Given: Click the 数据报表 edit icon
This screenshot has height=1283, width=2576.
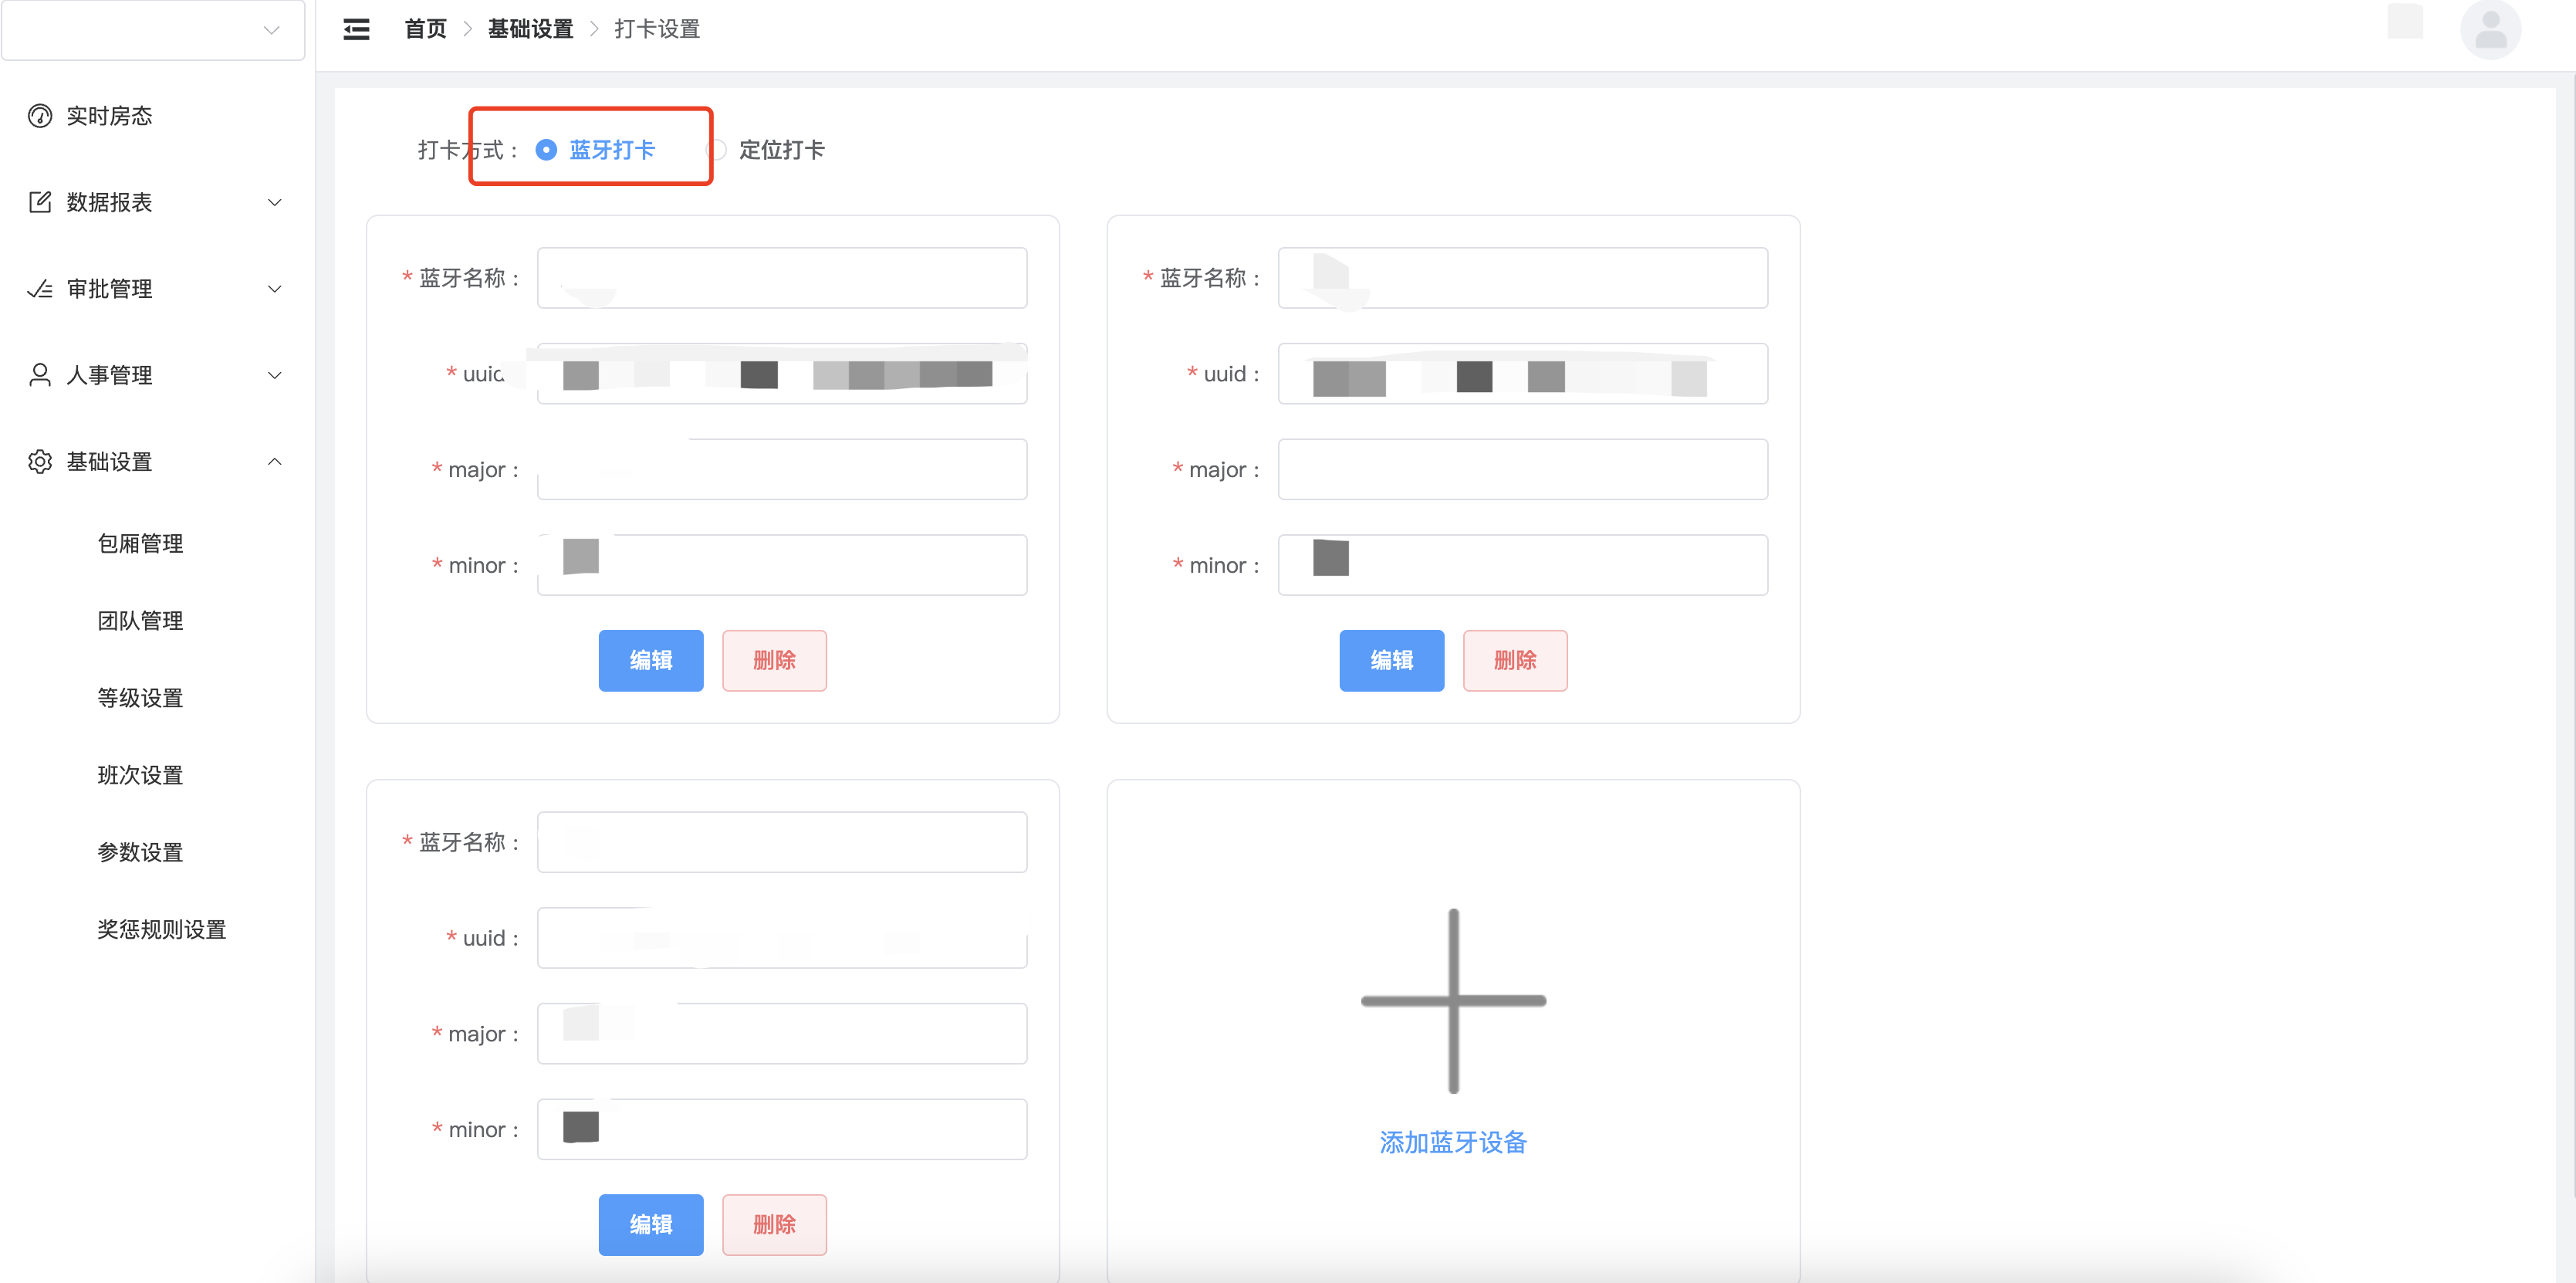Looking at the screenshot, I should point(40,202).
